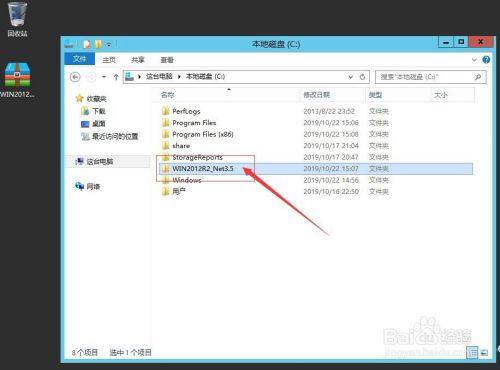Open the Help question mark icon

click(x=486, y=60)
